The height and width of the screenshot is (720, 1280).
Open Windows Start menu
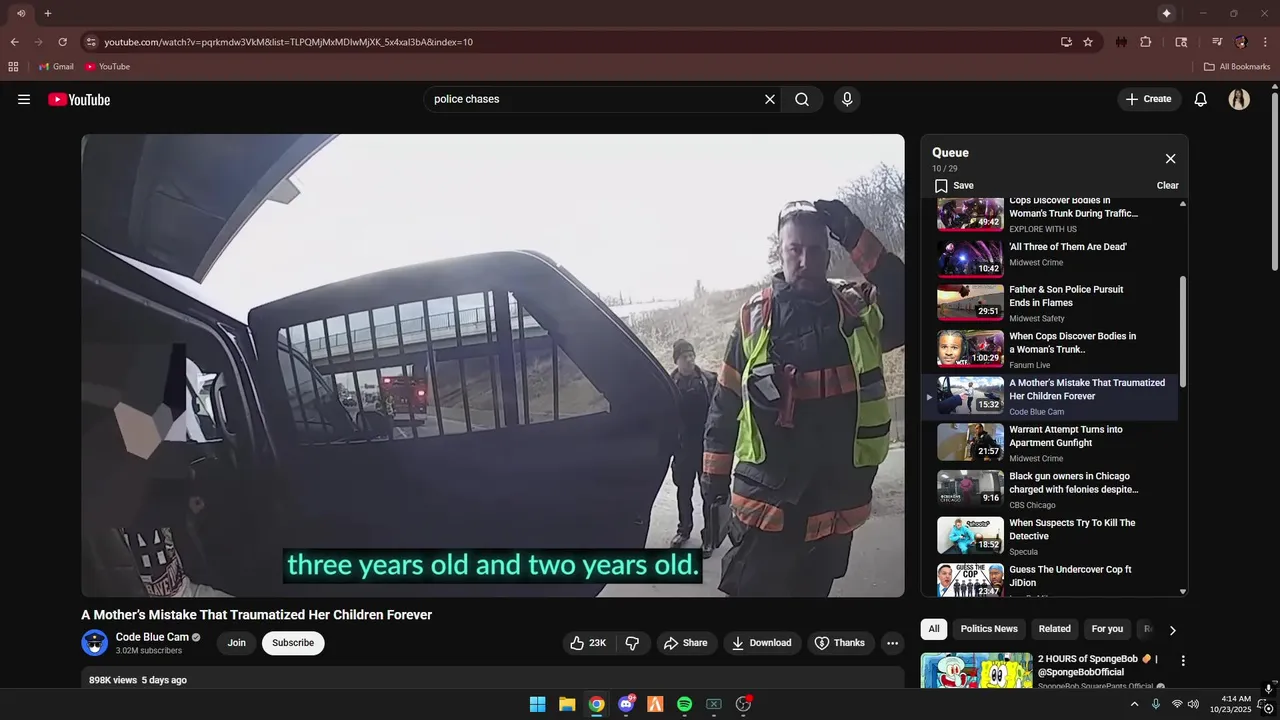coord(537,704)
